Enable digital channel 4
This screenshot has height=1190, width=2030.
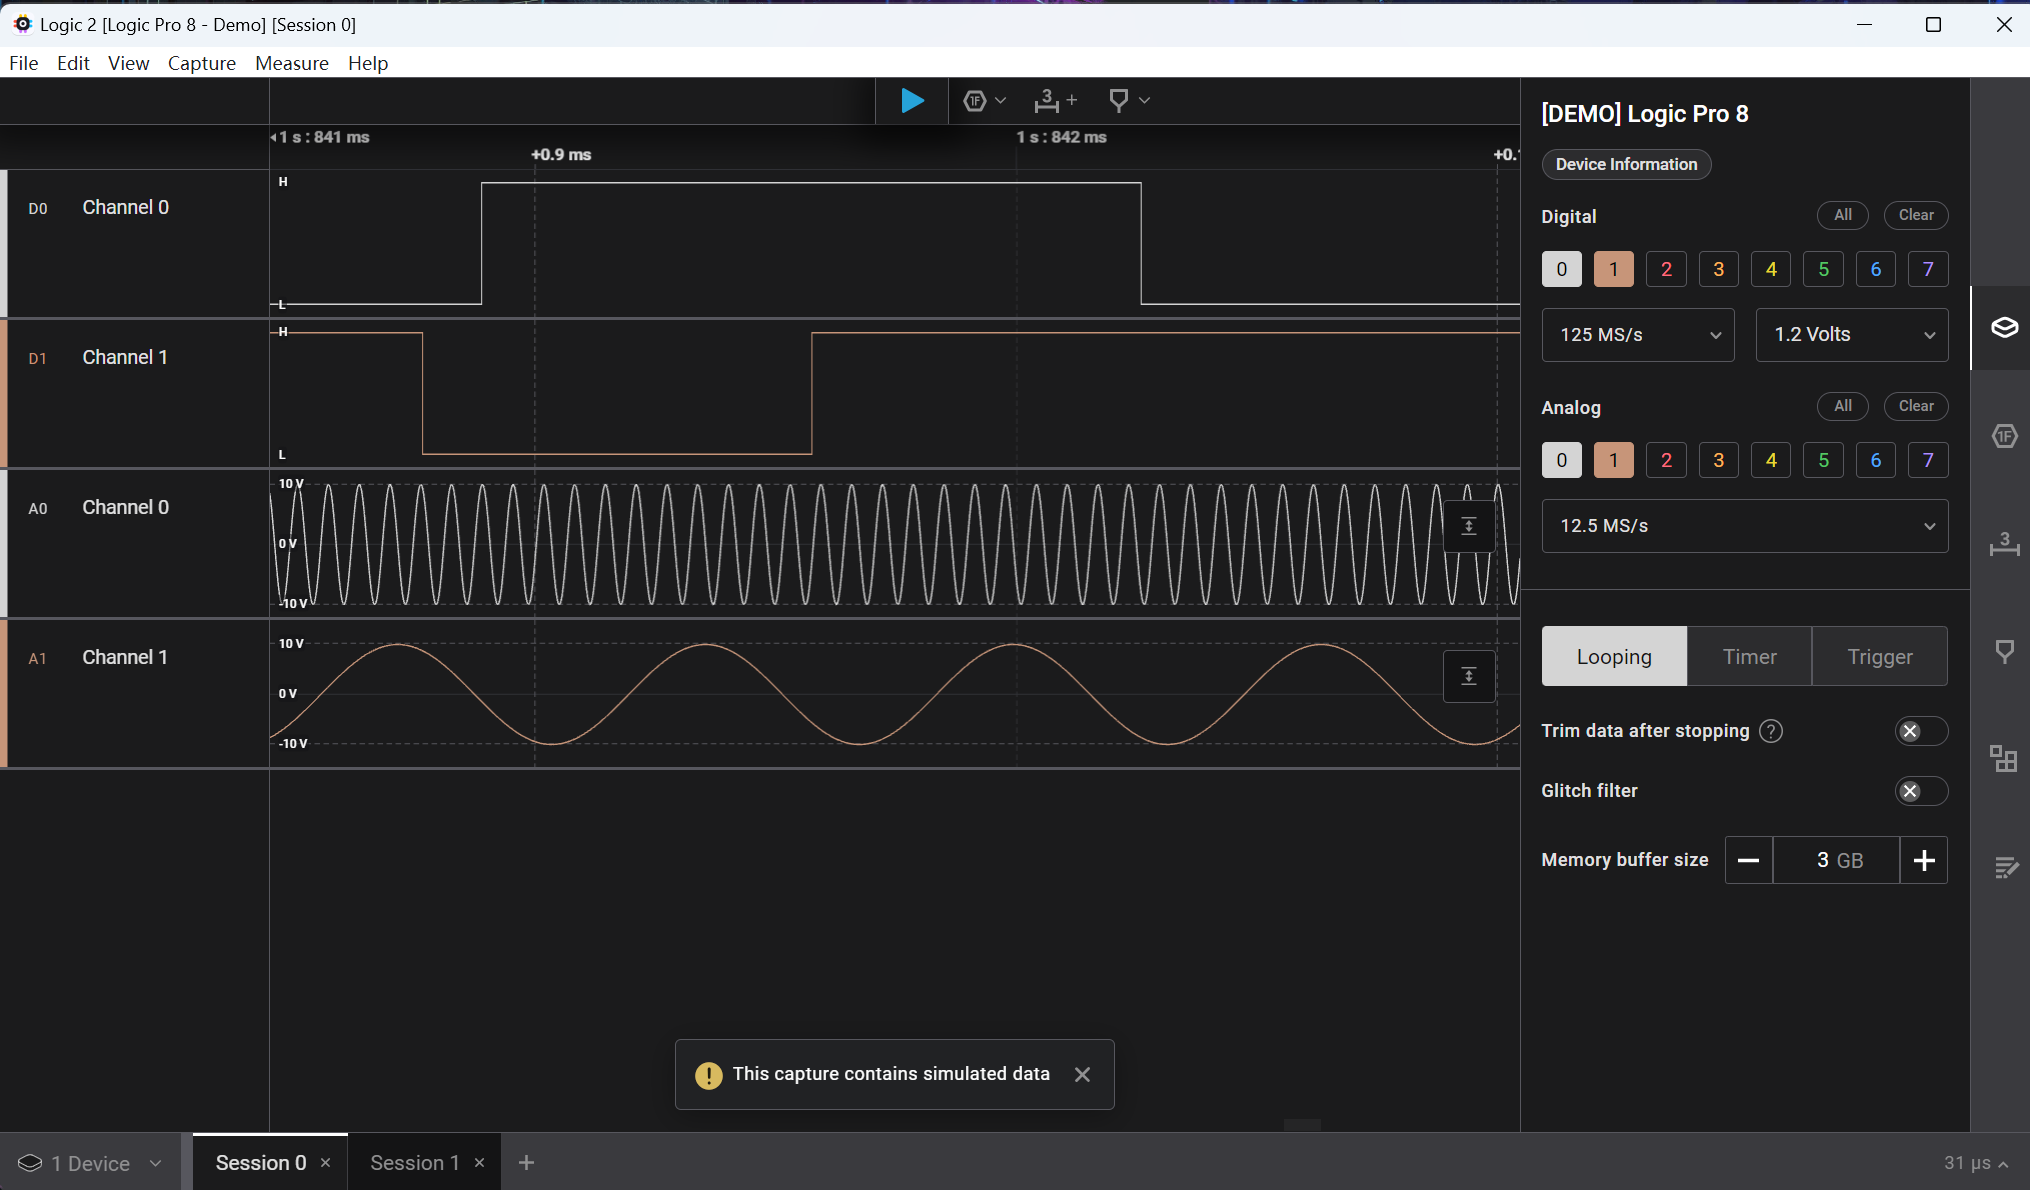pyautogui.click(x=1771, y=269)
